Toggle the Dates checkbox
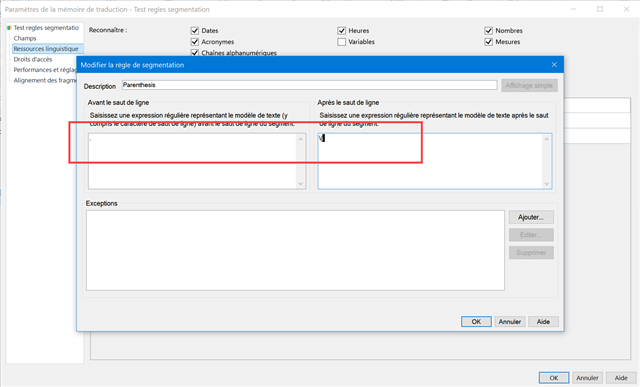 195,31
